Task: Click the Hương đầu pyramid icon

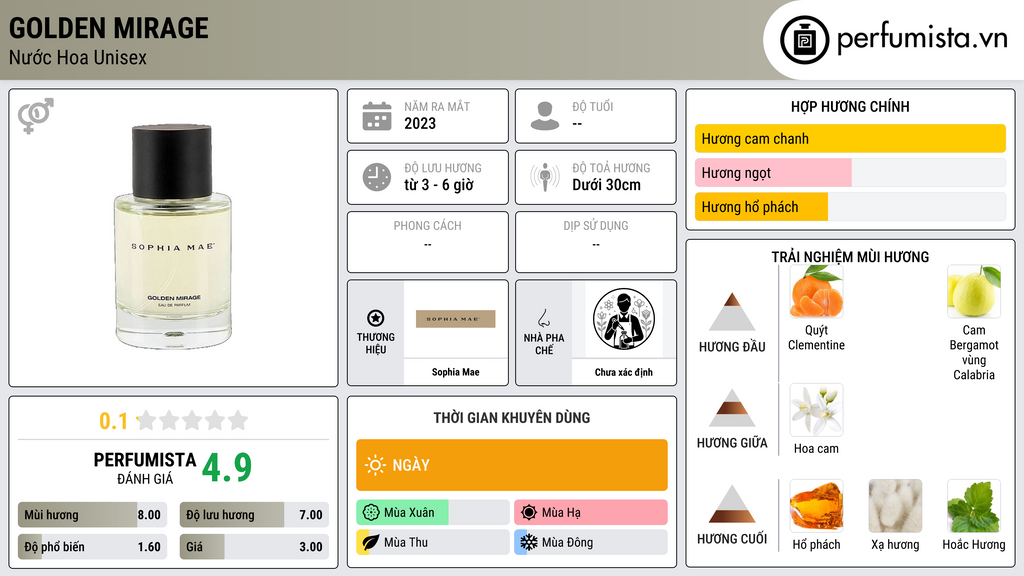Action: click(x=732, y=312)
